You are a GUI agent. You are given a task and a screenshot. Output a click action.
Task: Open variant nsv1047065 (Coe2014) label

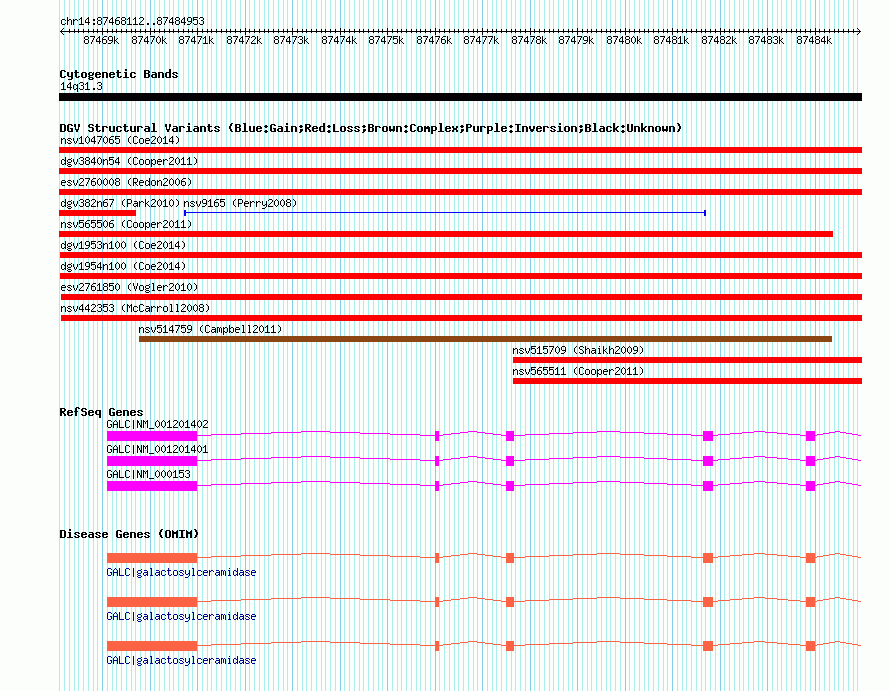pyautogui.click(x=120, y=140)
